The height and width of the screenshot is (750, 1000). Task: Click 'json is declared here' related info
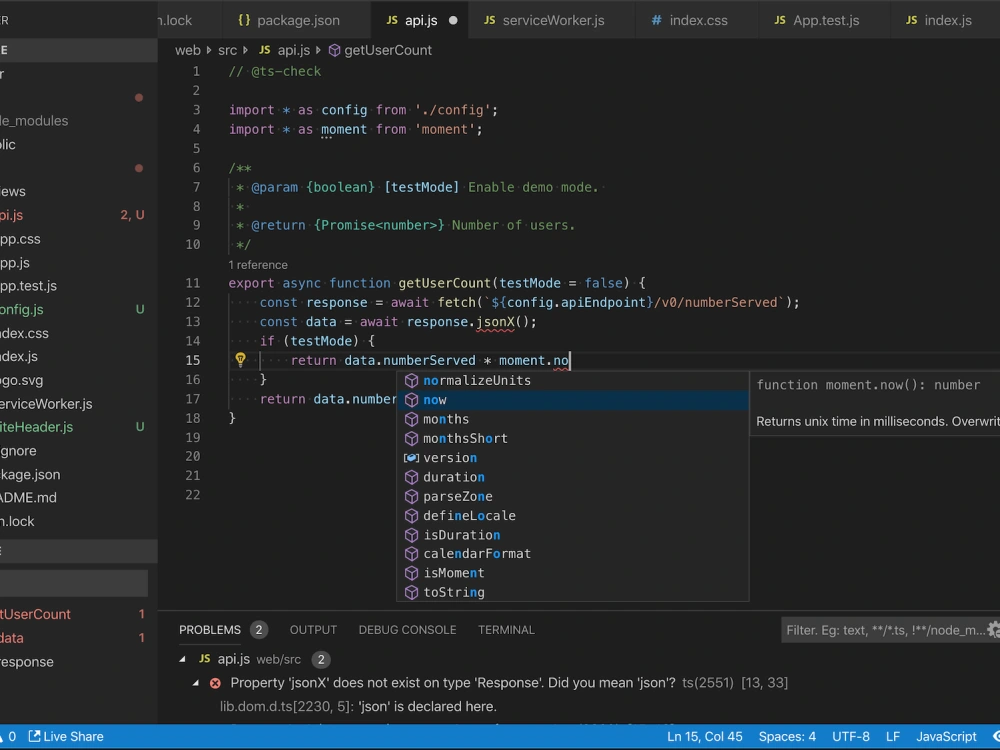[x=358, y=707]
